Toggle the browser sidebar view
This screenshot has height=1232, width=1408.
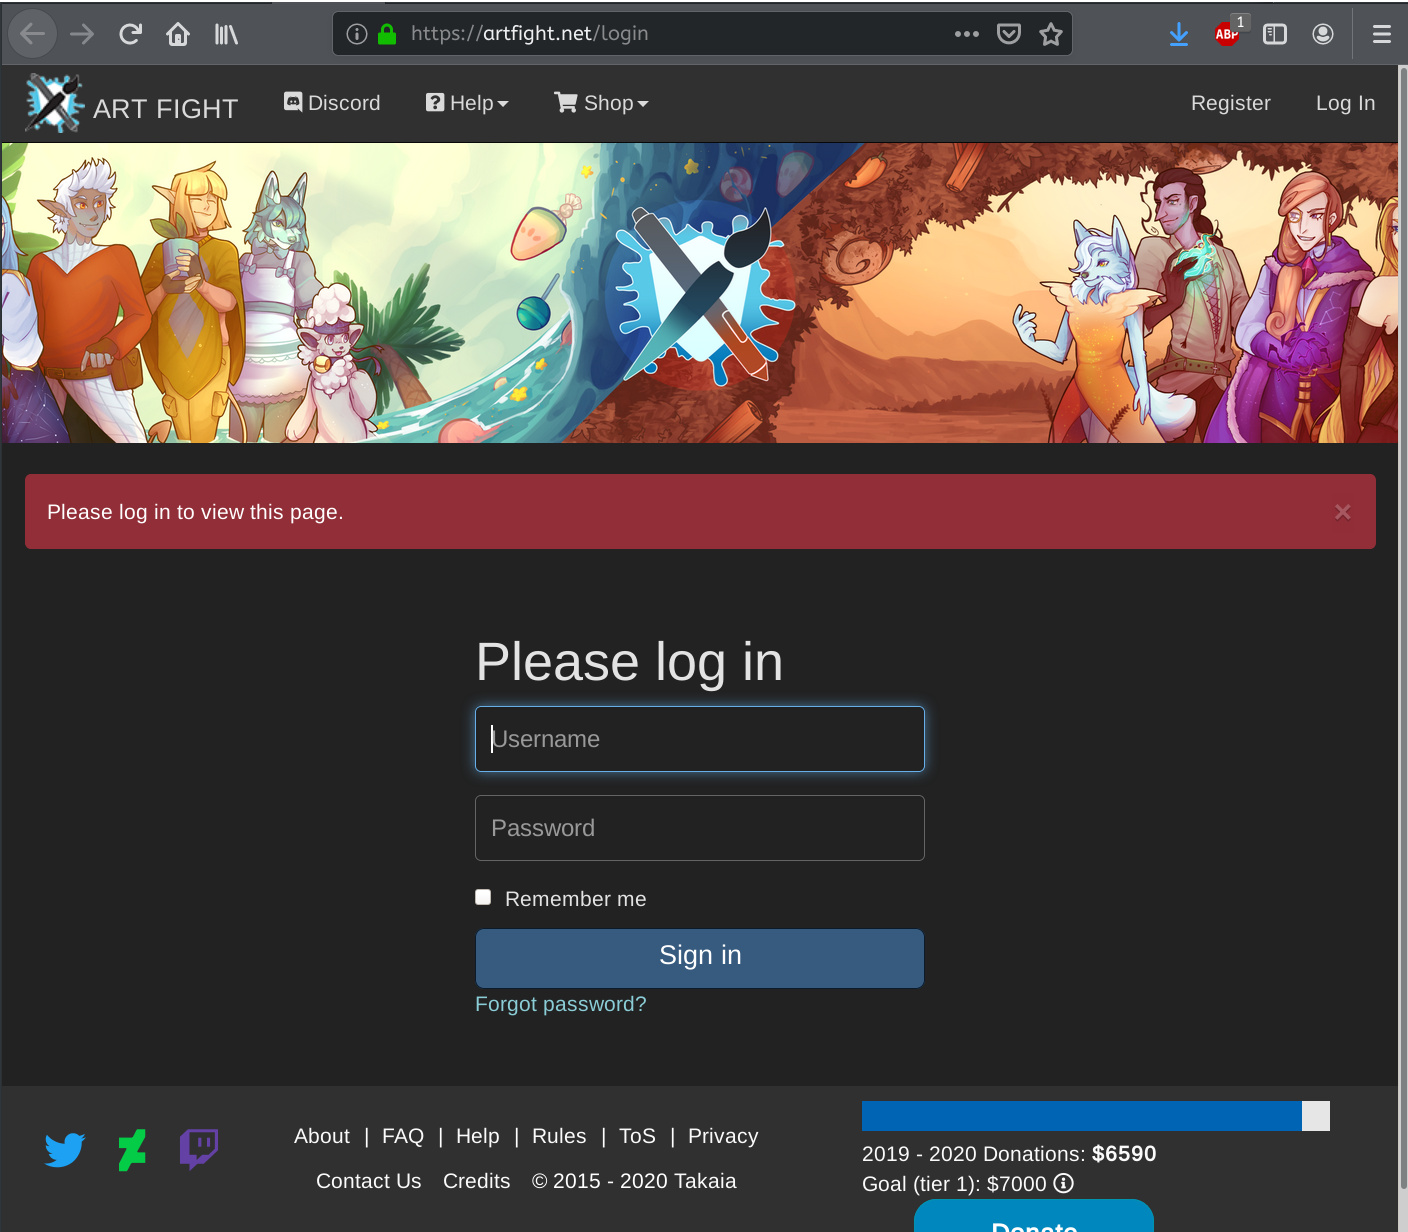(1275, 34)
